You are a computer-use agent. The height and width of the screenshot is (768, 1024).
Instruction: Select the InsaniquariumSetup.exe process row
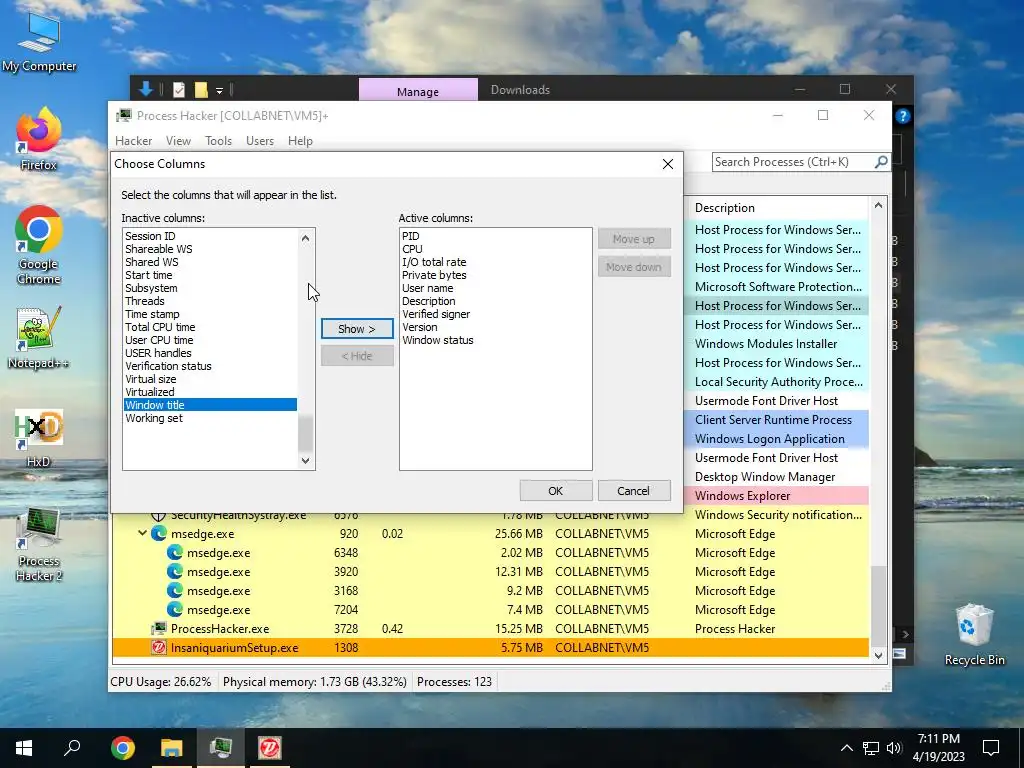490,648
